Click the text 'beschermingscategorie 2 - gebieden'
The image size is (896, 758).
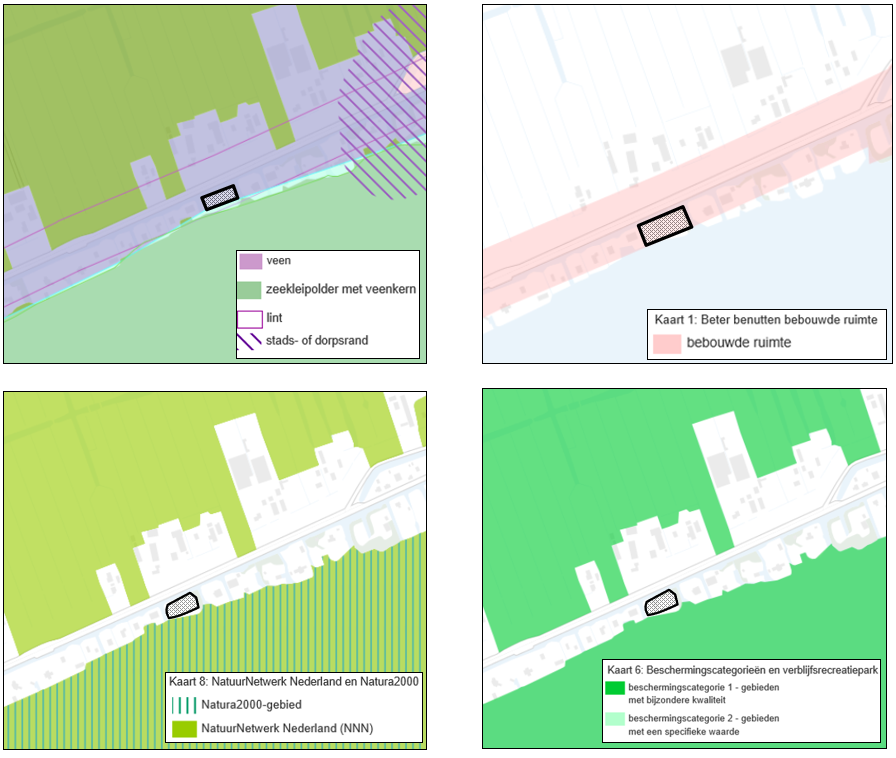pyautogui.click(x=703, y=719)
